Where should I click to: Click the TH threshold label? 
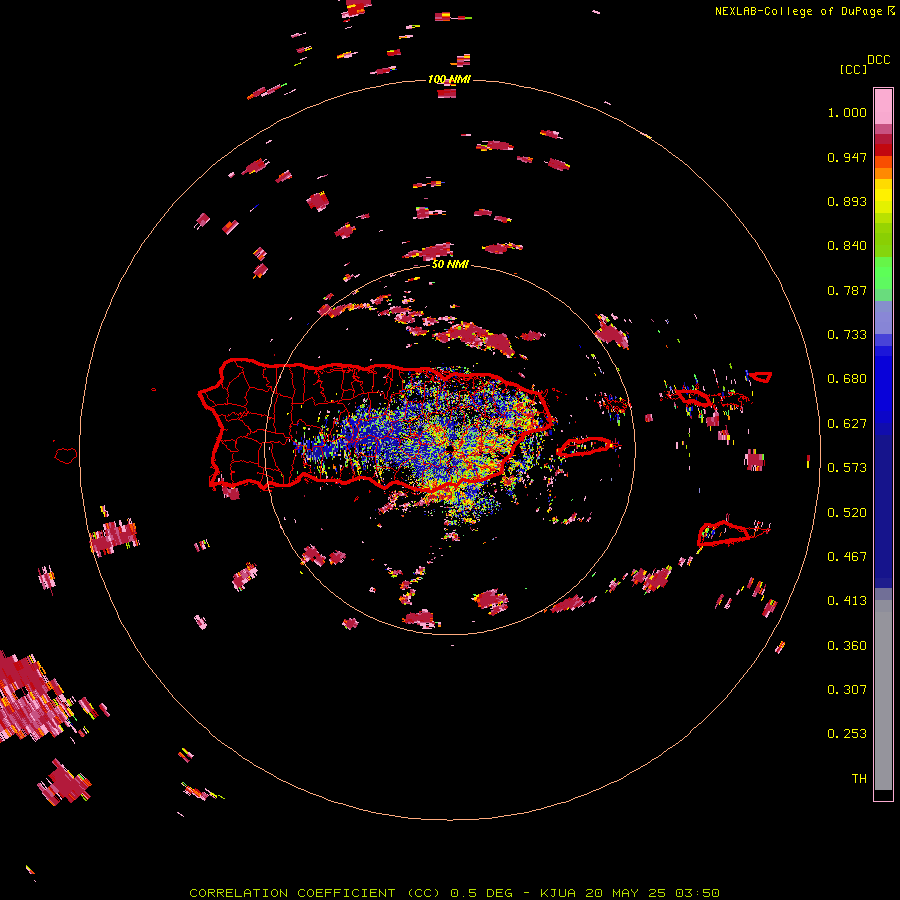pos(859,779)
